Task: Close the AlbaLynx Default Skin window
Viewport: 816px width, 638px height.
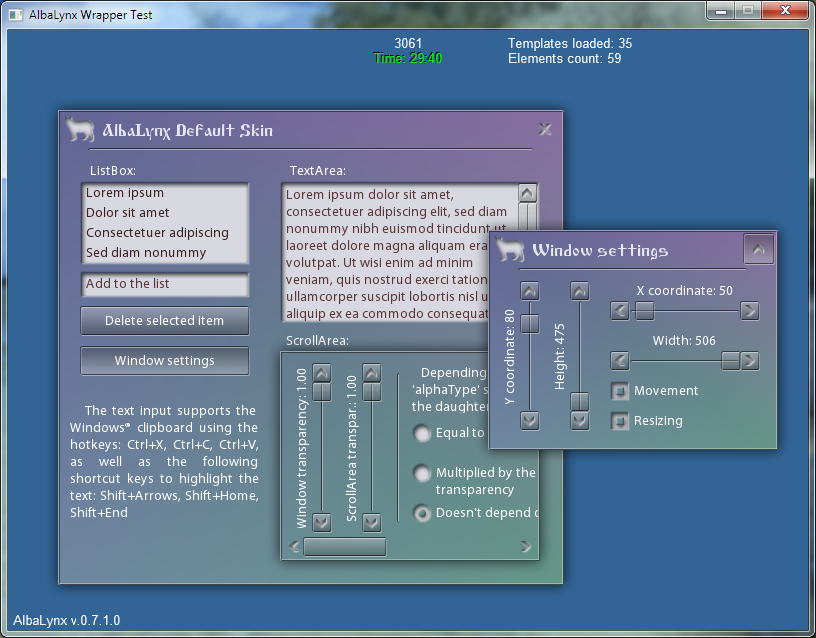Action: (x=545, y=129)
